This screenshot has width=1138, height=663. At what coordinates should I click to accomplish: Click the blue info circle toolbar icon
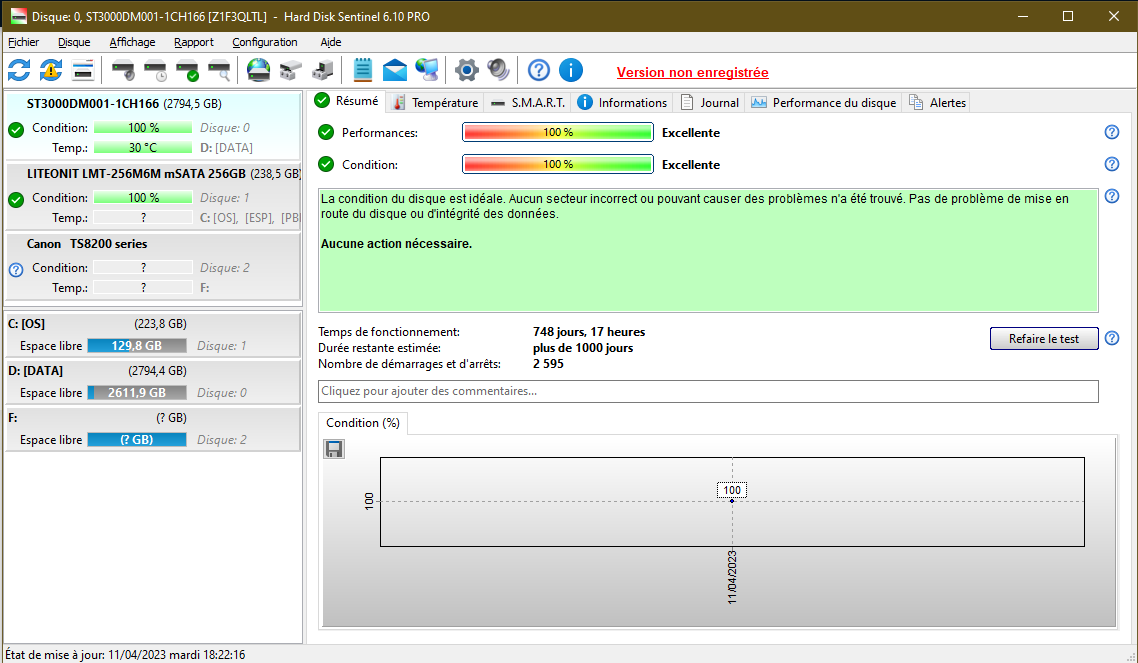click(x=570, y=70)
